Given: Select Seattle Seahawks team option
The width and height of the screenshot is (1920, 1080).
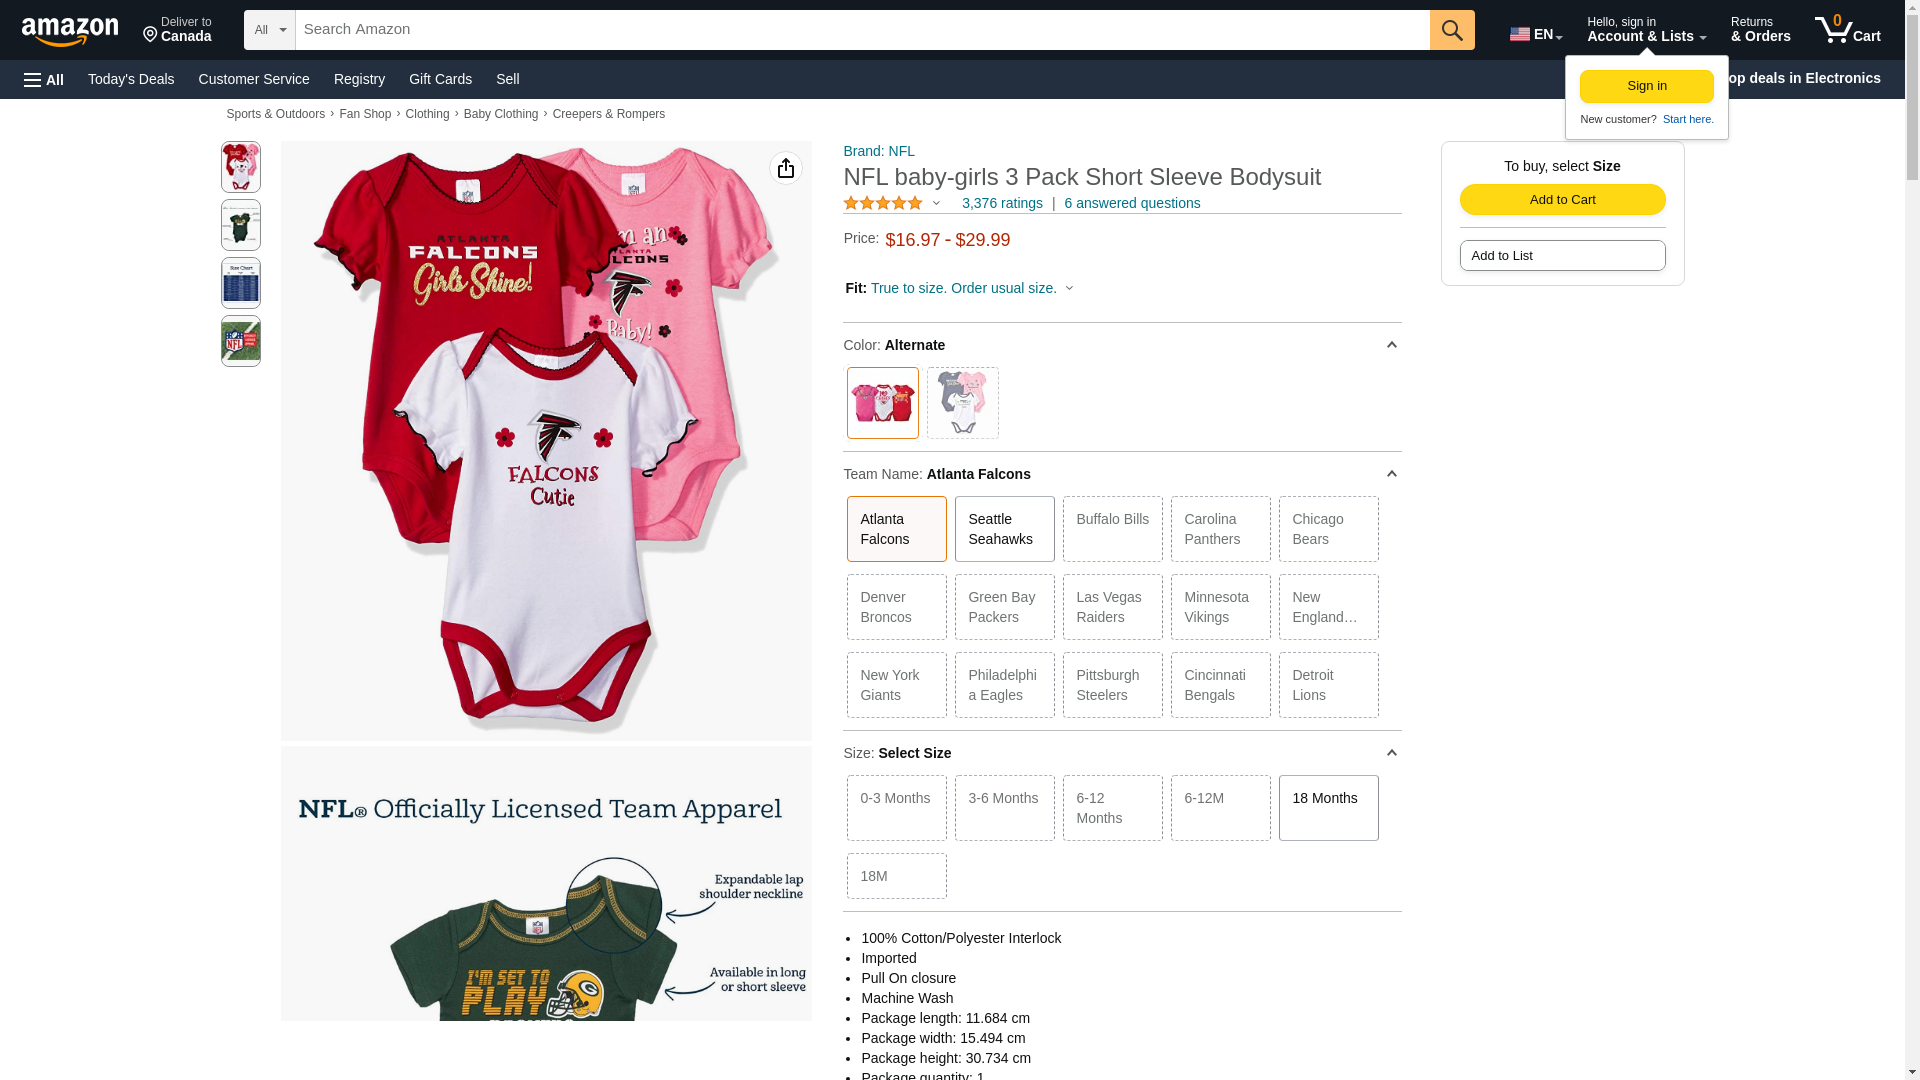Looking at the screenshot, I should (x=1004, y=529).
